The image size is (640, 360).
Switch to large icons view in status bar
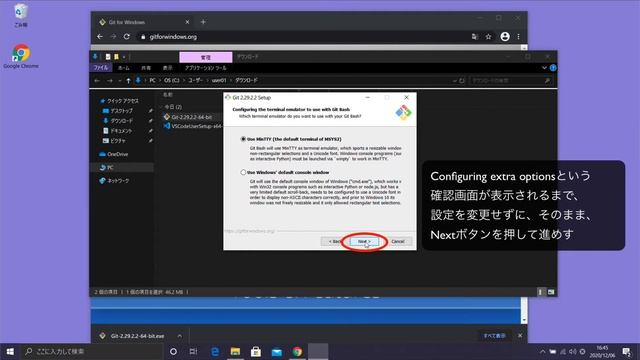coord(551,292)
